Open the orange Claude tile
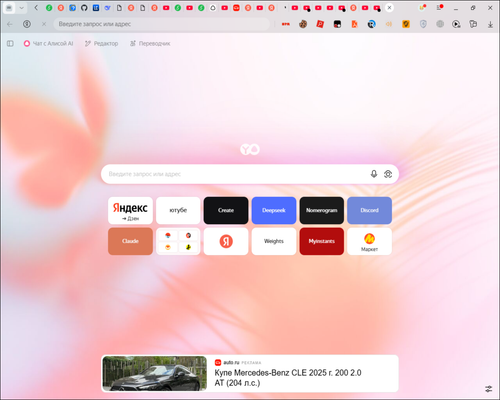This screenshot has height=400, width=500. pos(130,241)
